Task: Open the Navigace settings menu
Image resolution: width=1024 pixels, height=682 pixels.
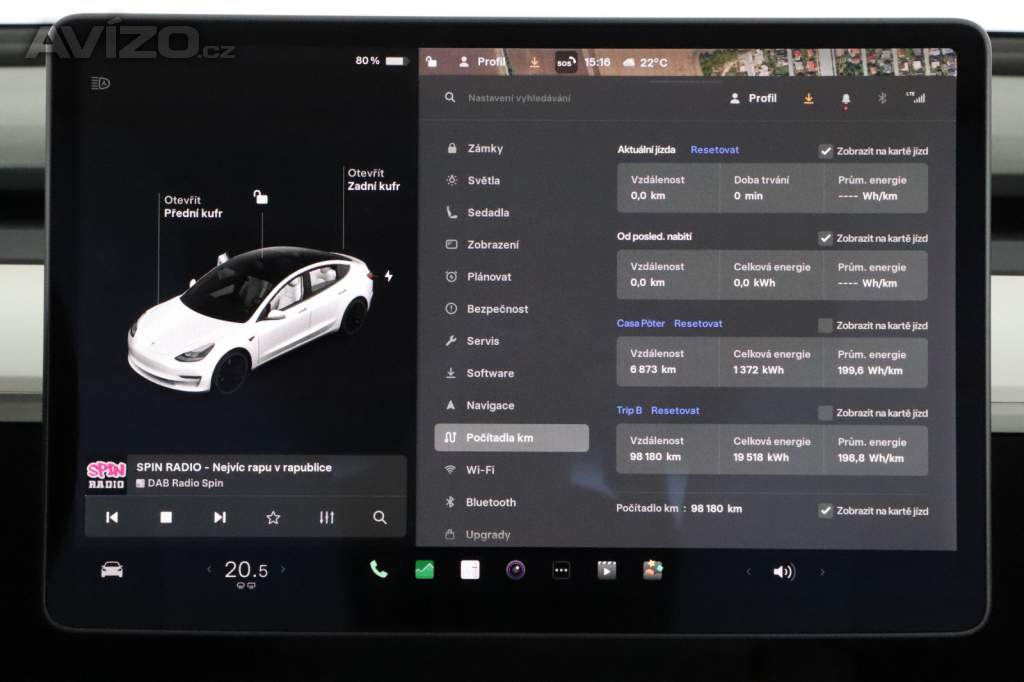Action: [490, 405]
